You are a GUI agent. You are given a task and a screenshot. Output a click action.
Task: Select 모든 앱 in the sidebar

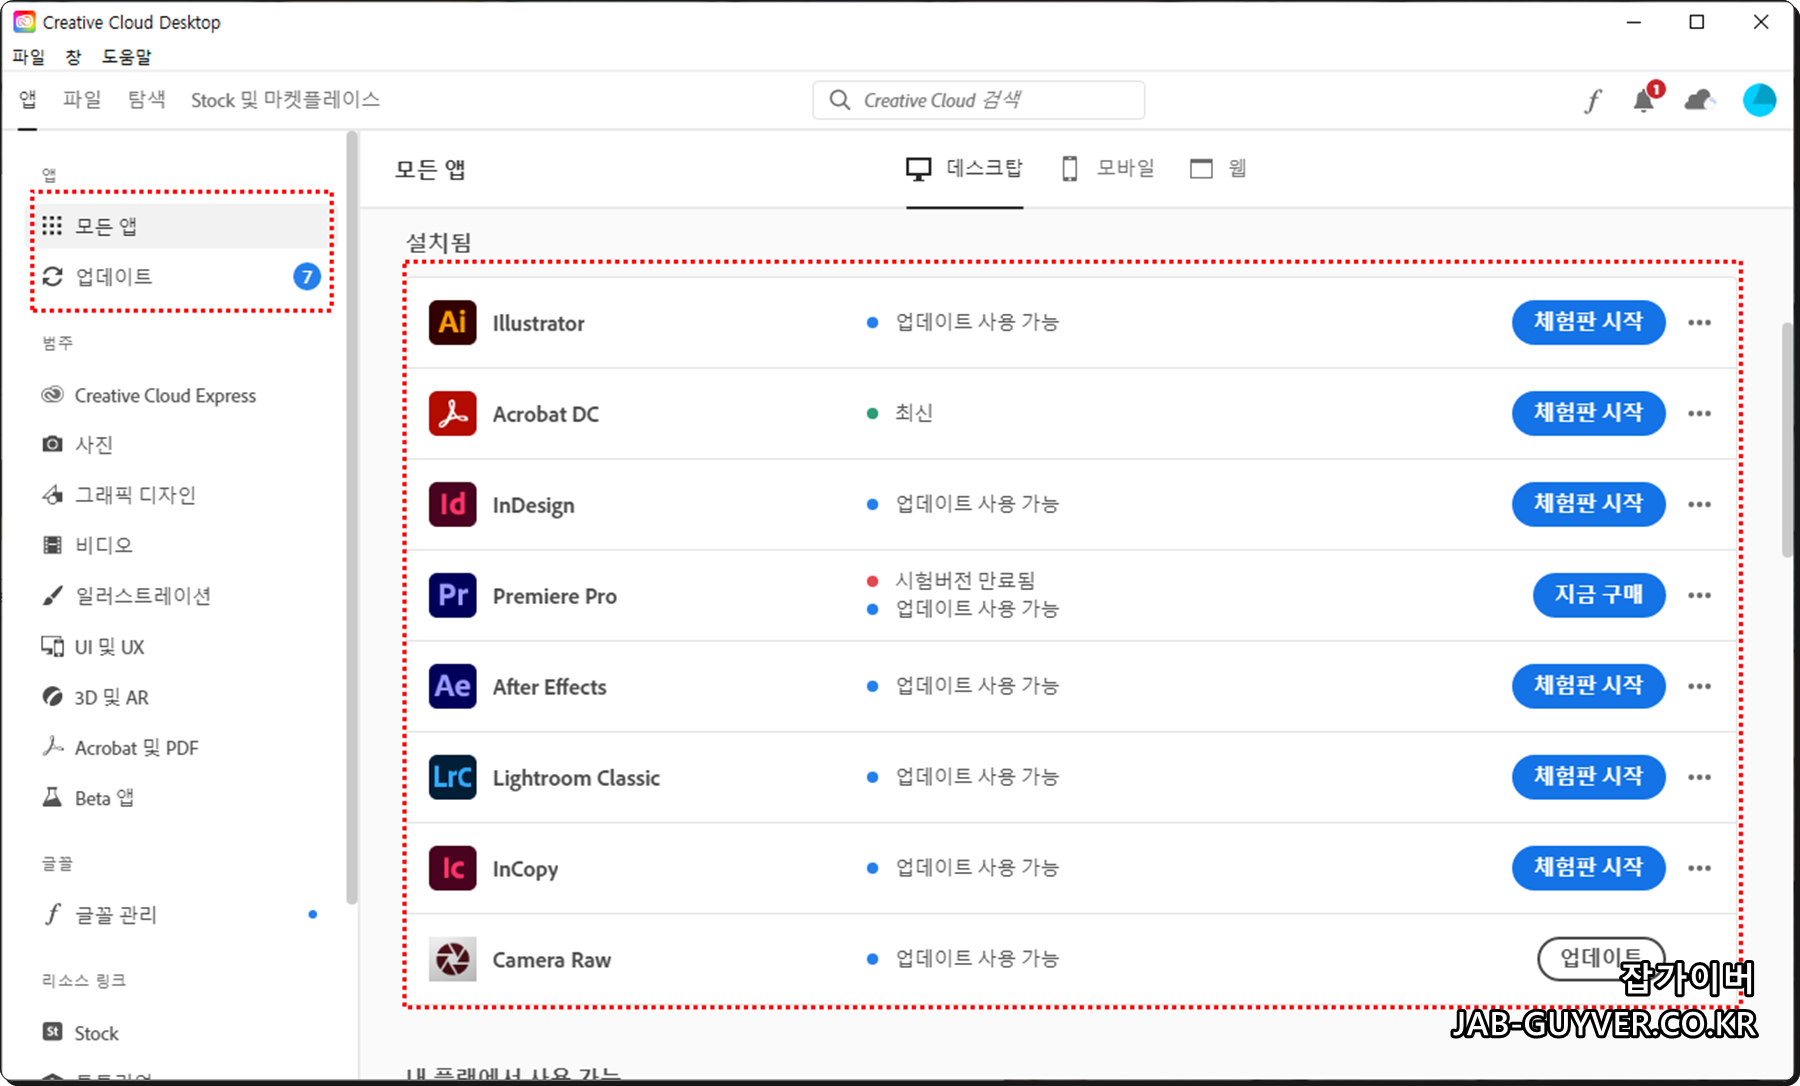click(181, 226)
